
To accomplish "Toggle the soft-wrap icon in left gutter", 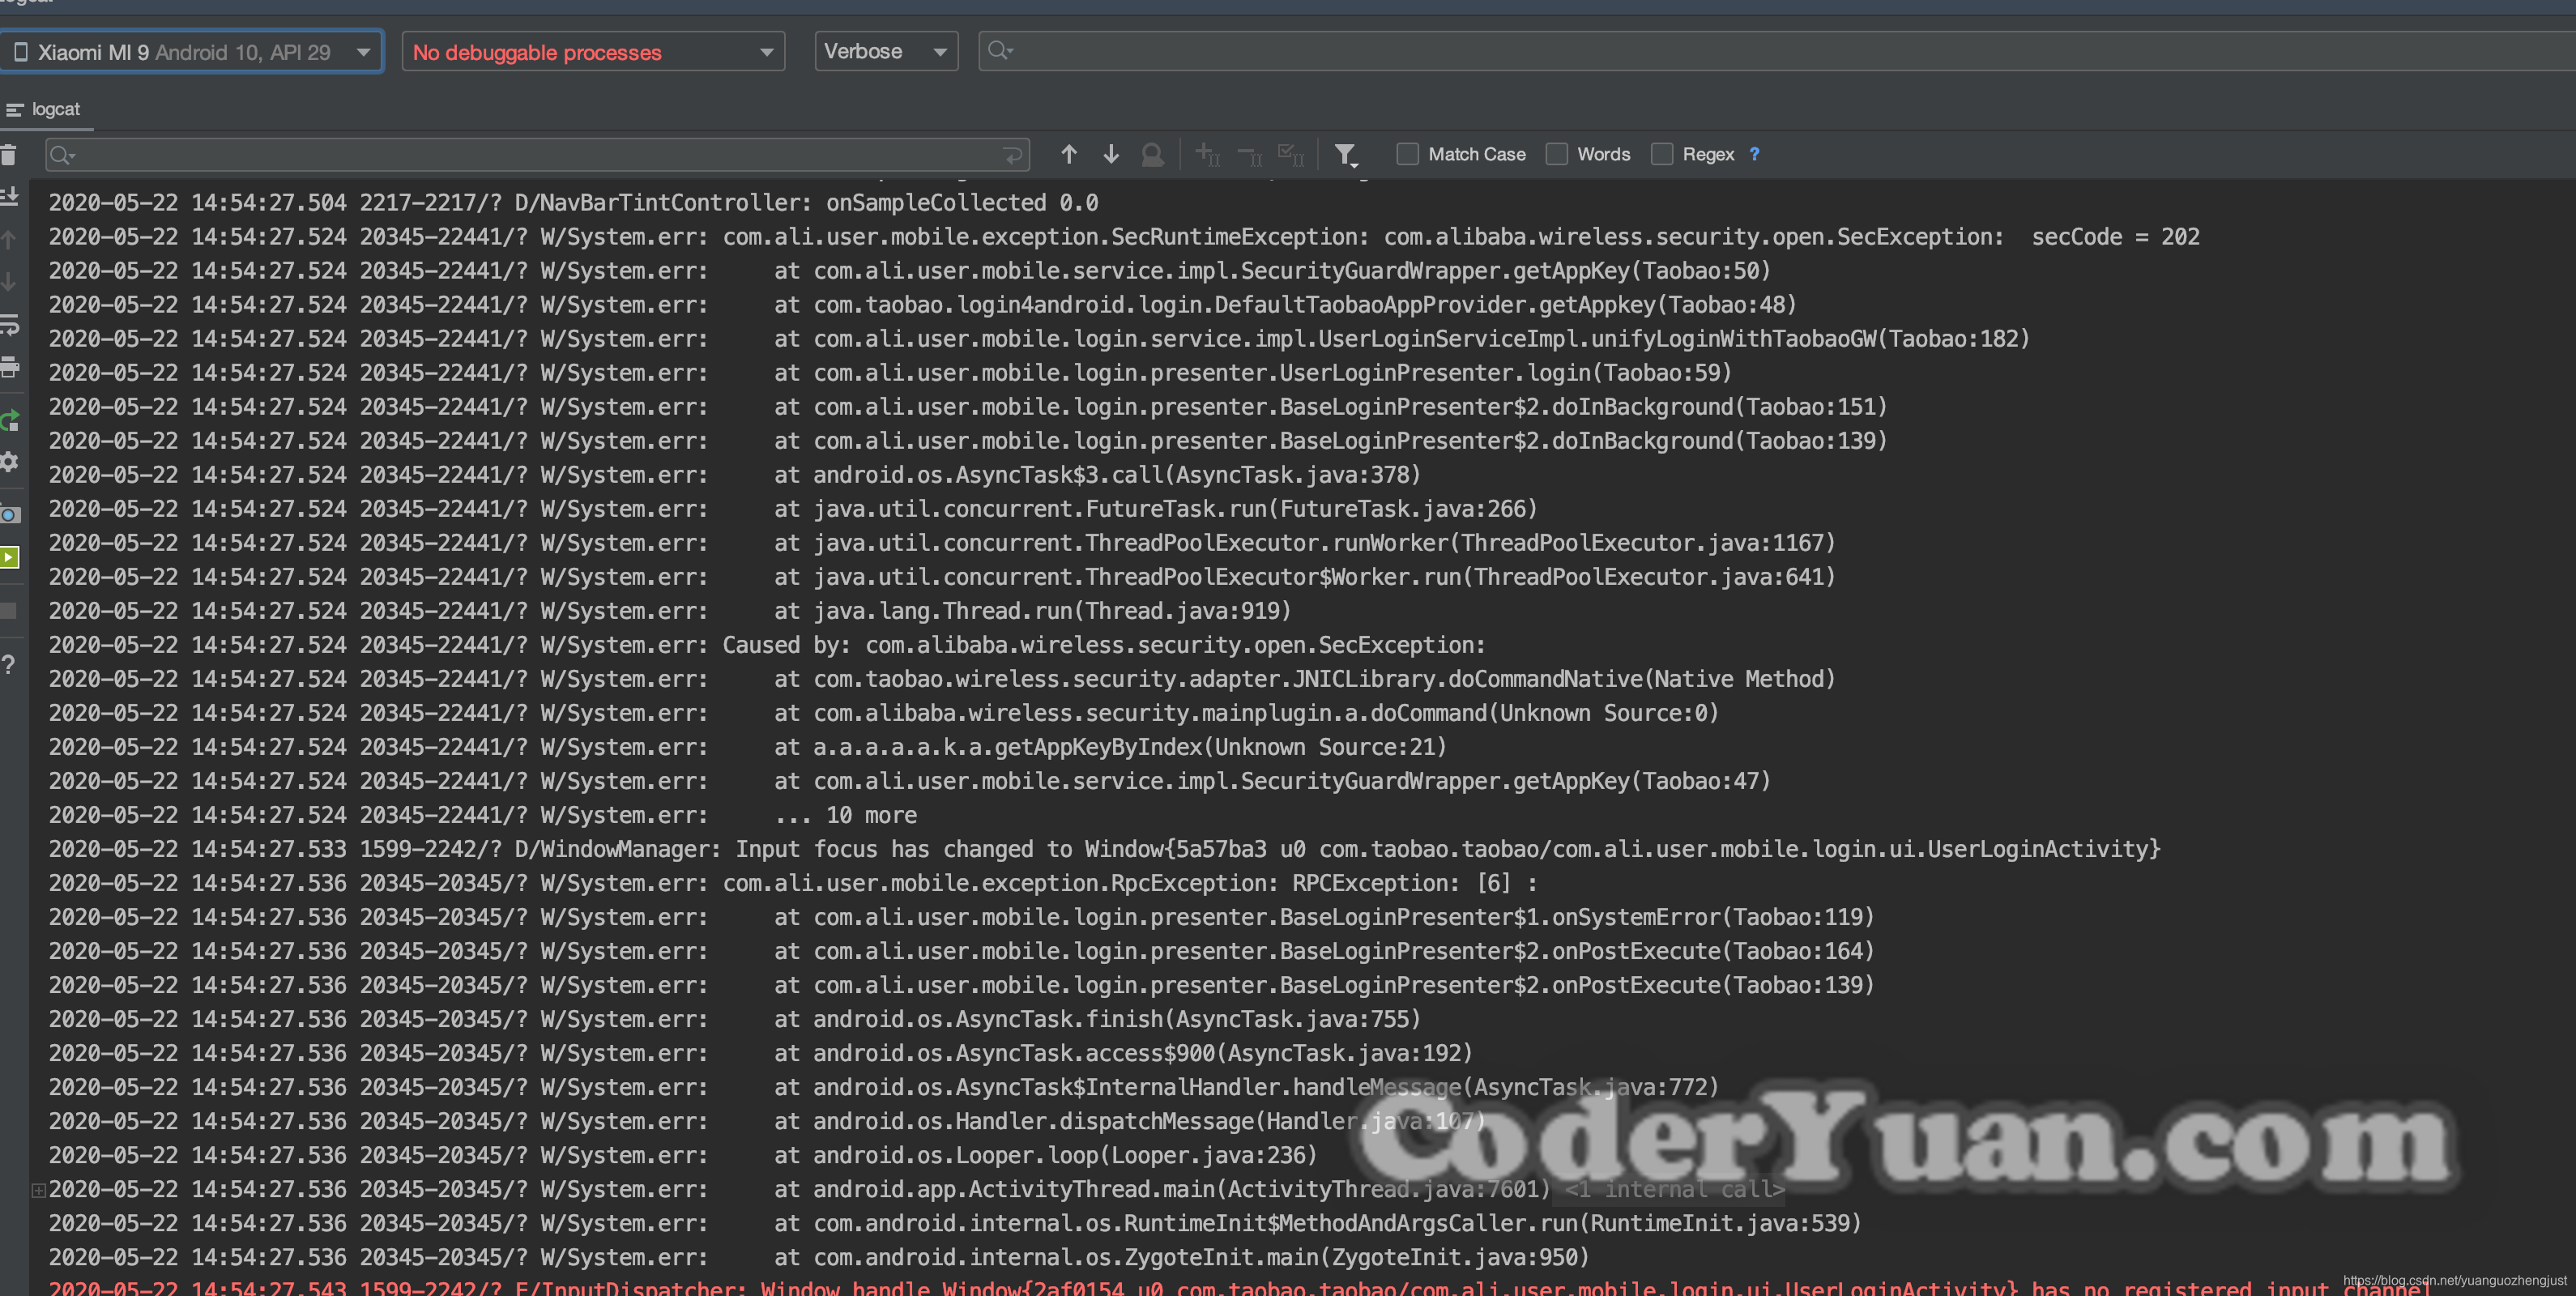I will pos(9,325).
